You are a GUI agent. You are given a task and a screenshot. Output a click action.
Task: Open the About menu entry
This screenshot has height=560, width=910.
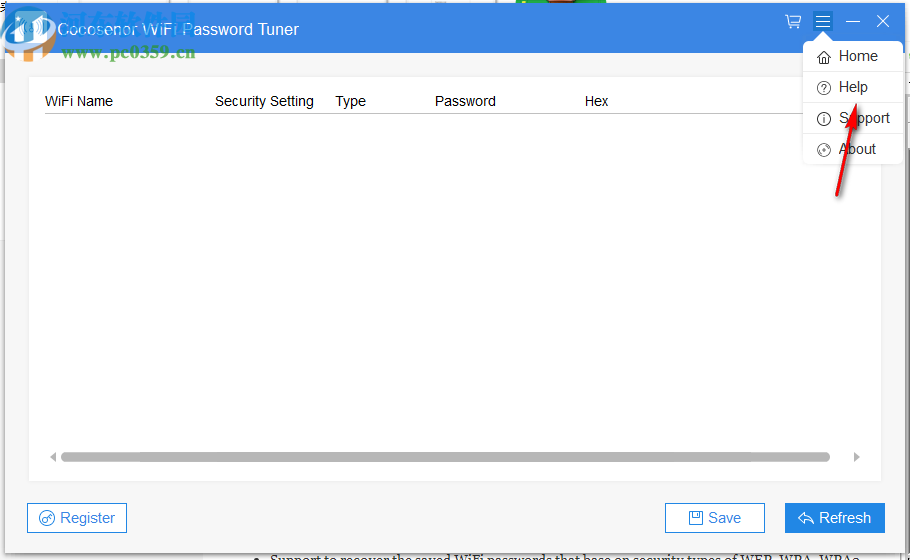853,149
